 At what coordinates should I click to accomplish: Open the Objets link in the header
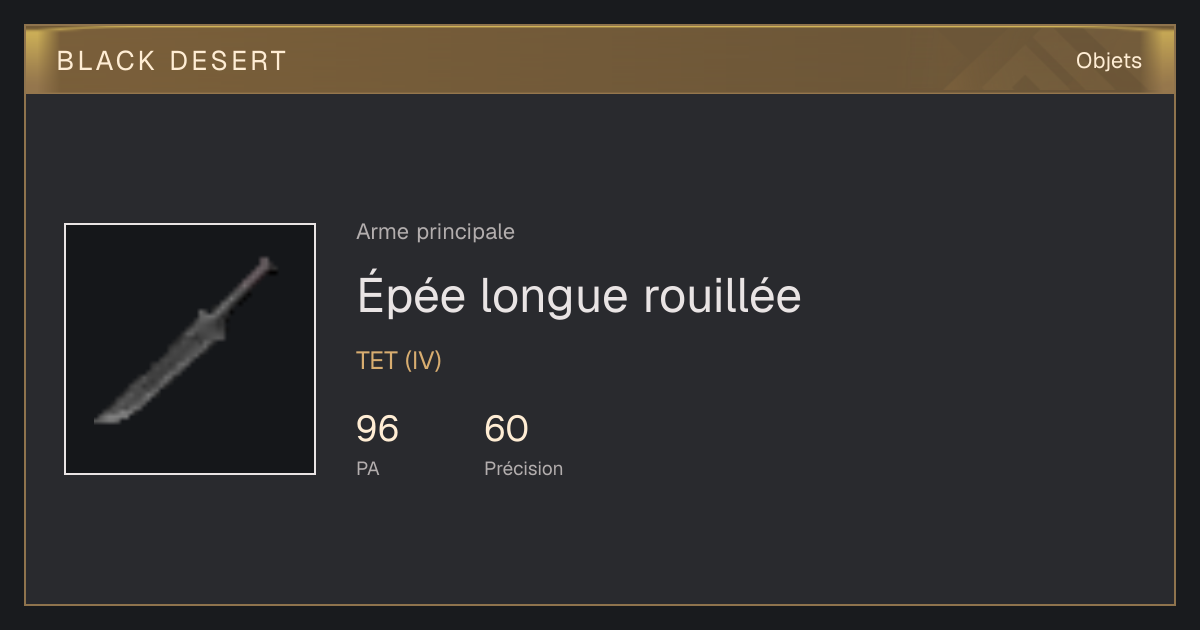(1109, 61)
